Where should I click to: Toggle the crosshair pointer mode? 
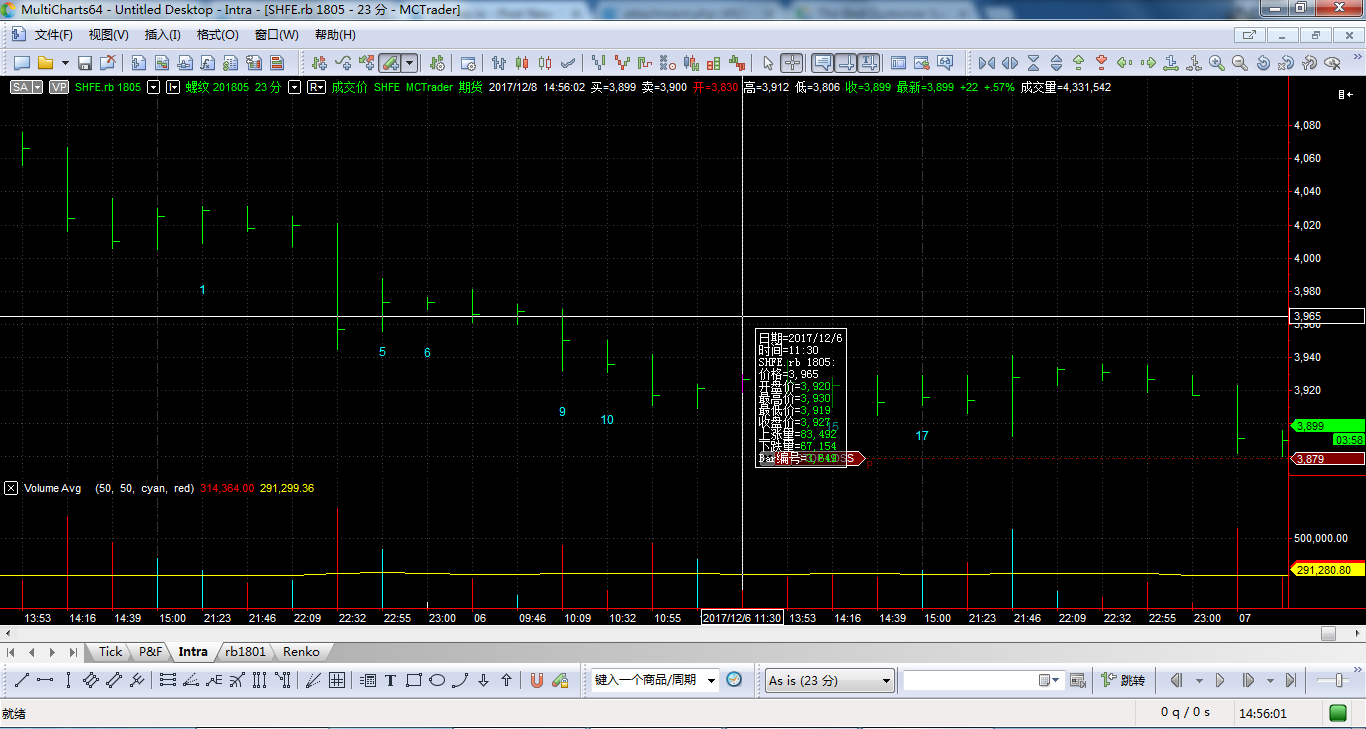click(791, 63)
